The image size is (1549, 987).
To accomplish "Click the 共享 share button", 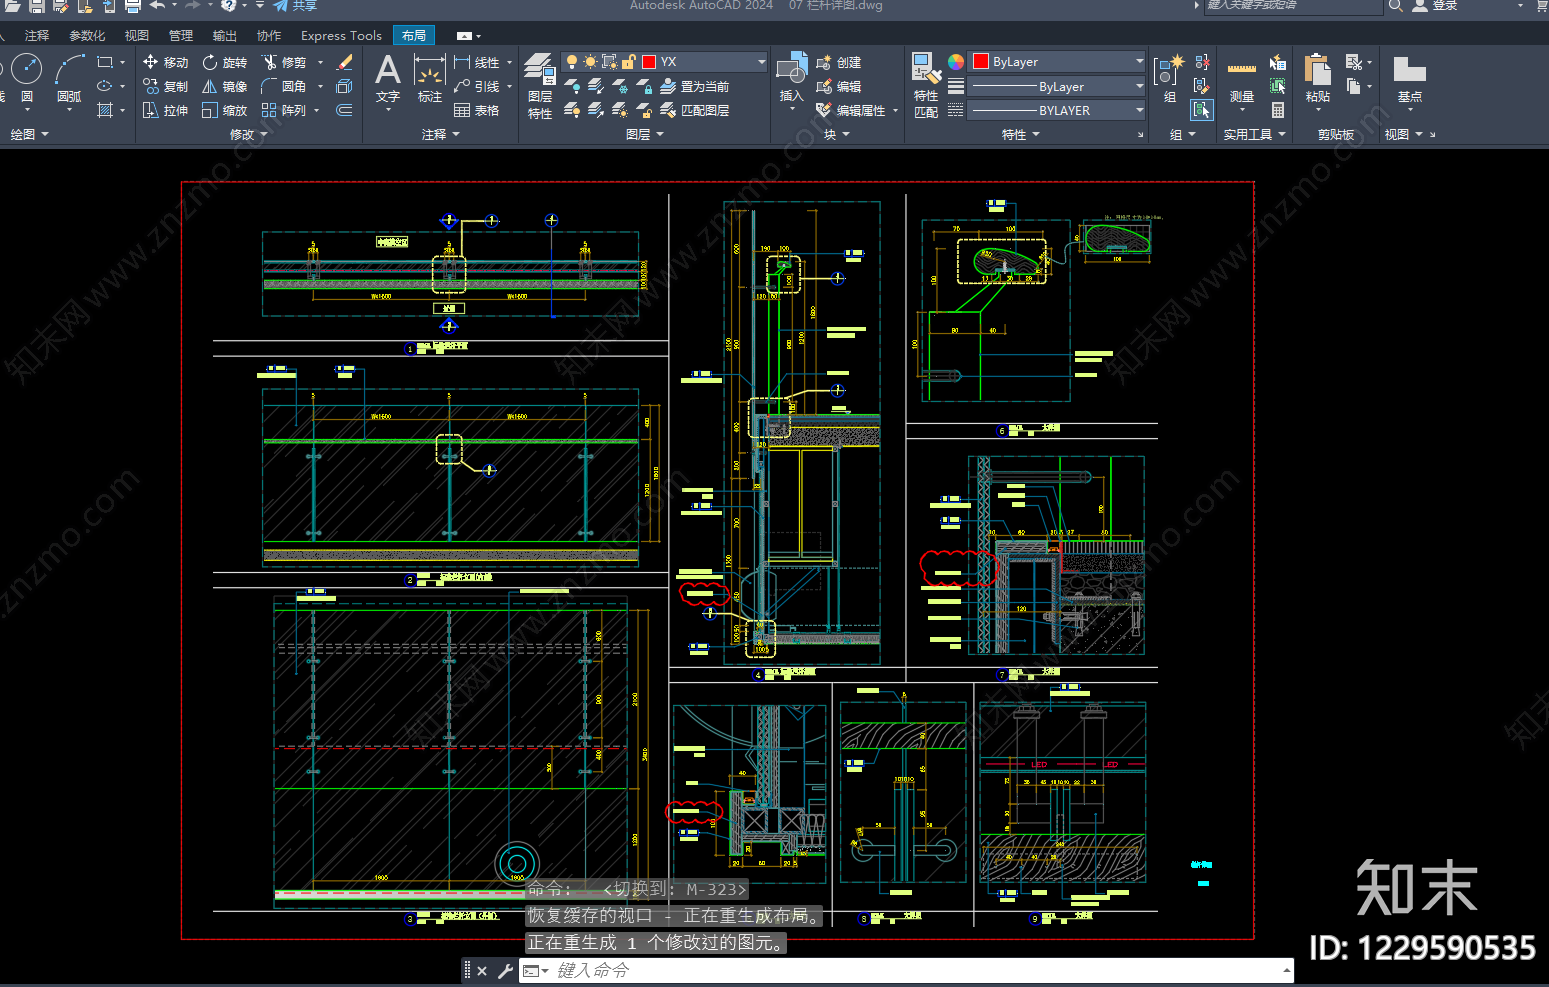I will click(x=295, y=6).
